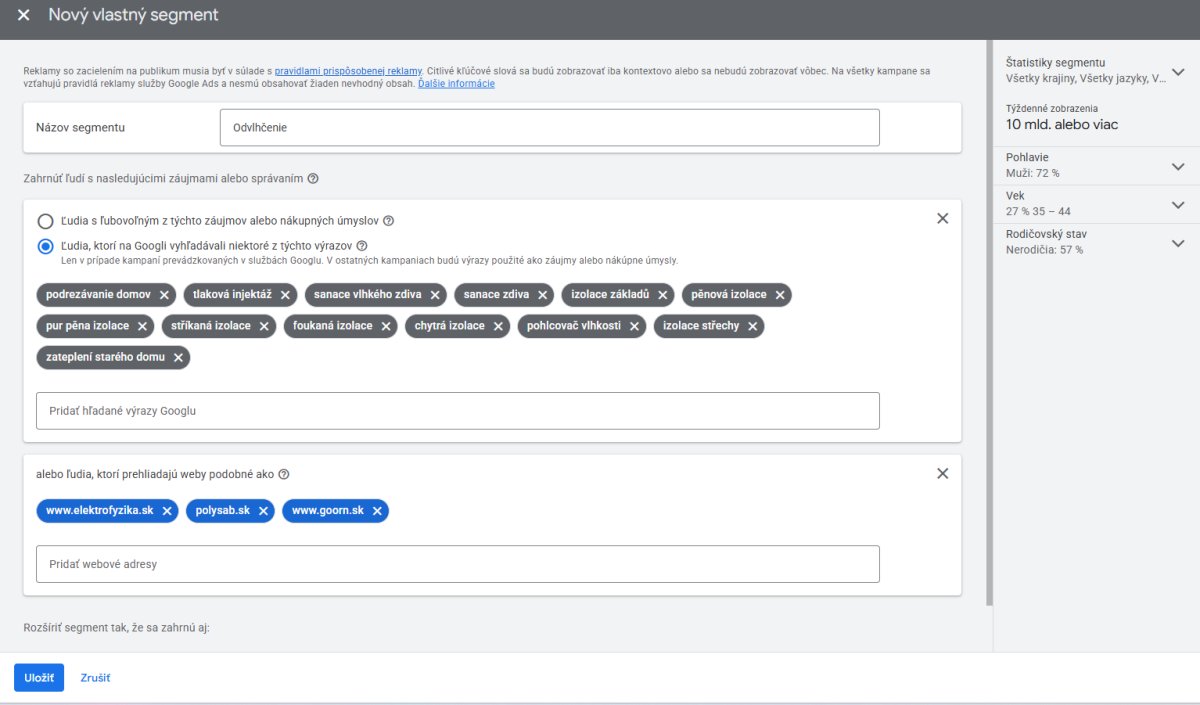Open help icon next to 'Zahrnúť ľudí' heading
Viewport: 1200px width, 705px height.
[x=313, y=179]
